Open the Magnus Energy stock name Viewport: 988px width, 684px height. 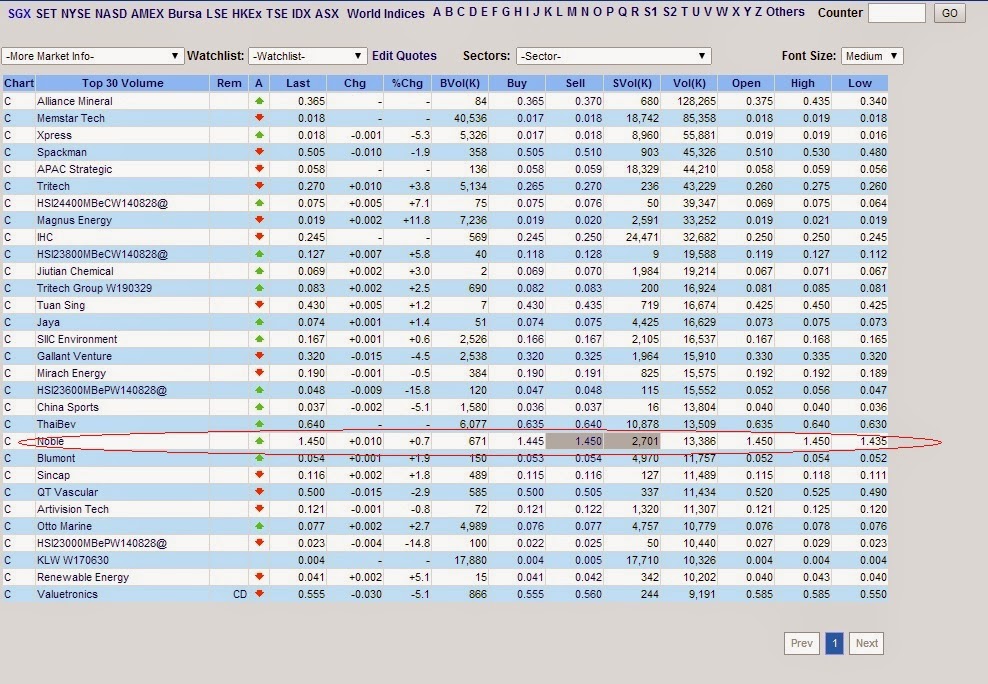pyautogui.click(x=74, y=220)
